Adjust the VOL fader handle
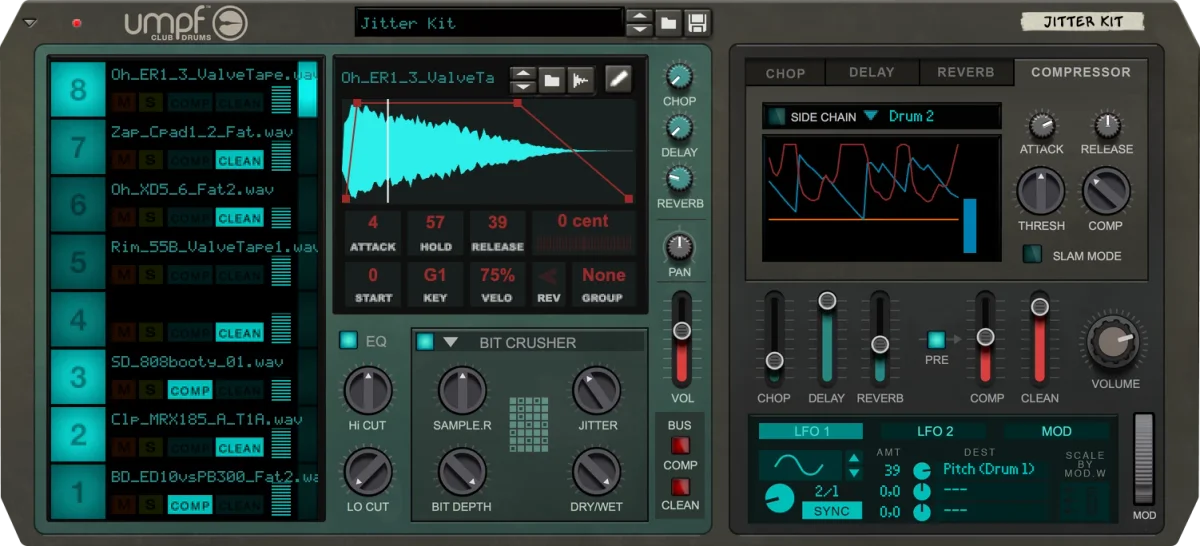This screenshot has width=1200, height=546. [x=682, y=331]
